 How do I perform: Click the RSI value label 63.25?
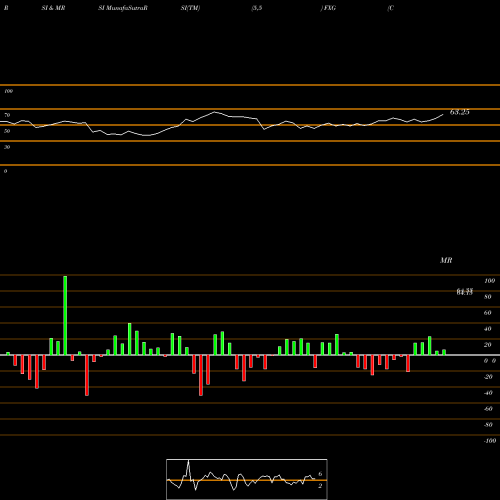click(x=459, y=112)
